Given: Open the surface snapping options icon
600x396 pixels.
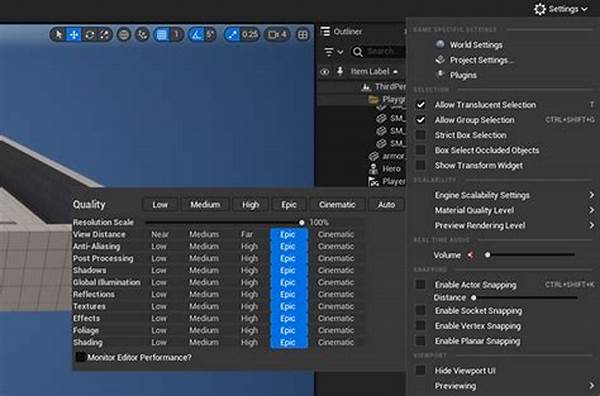Looking at the screenshot, I should (142, 35).
